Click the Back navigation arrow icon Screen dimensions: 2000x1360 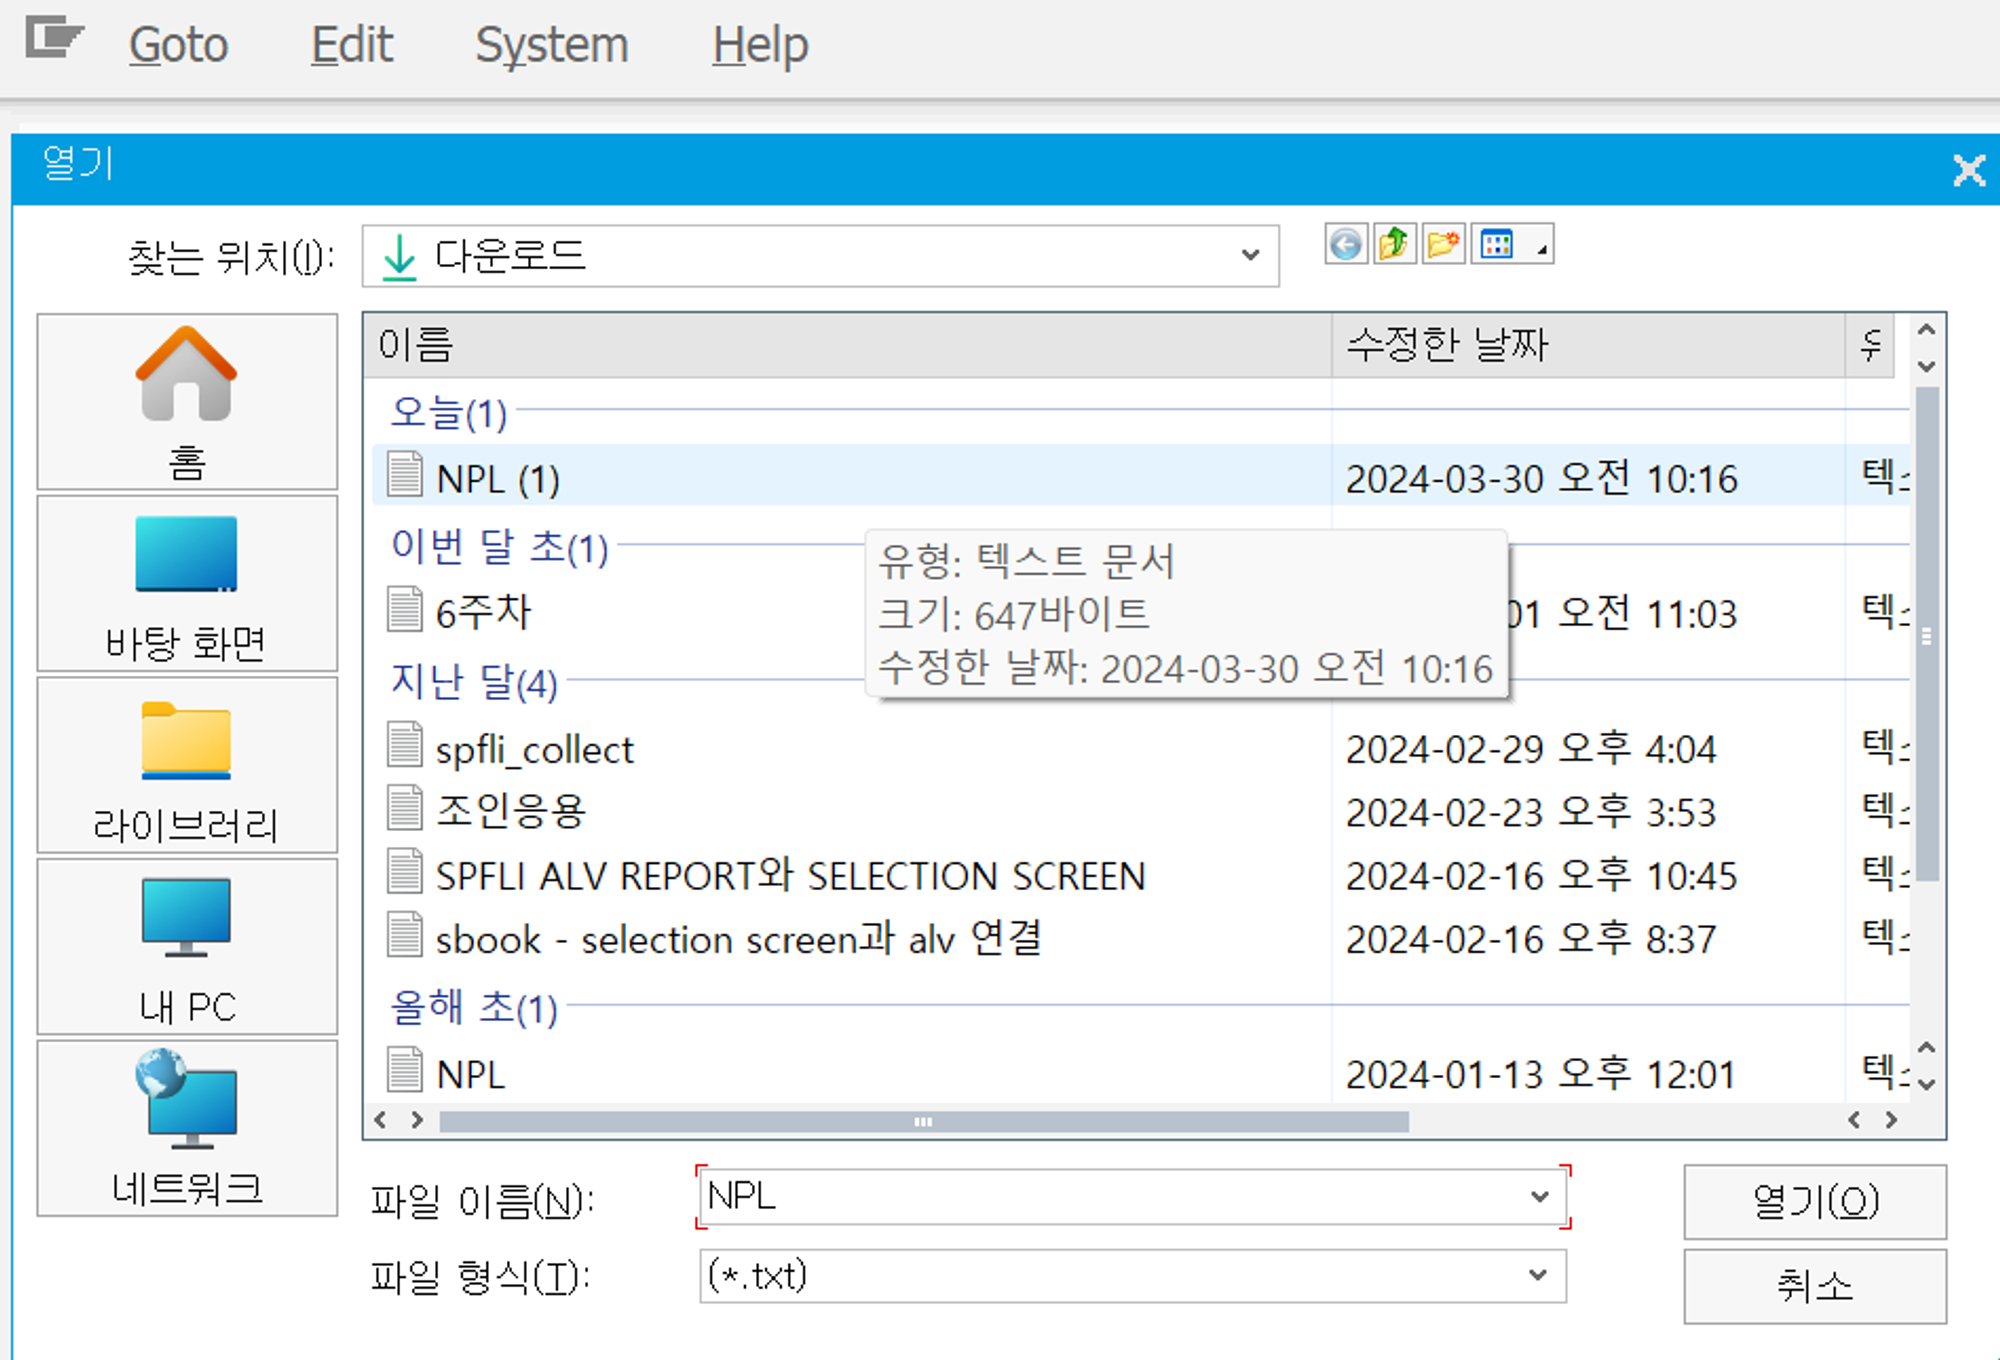pyautogui.click(x=1346, y=245)
